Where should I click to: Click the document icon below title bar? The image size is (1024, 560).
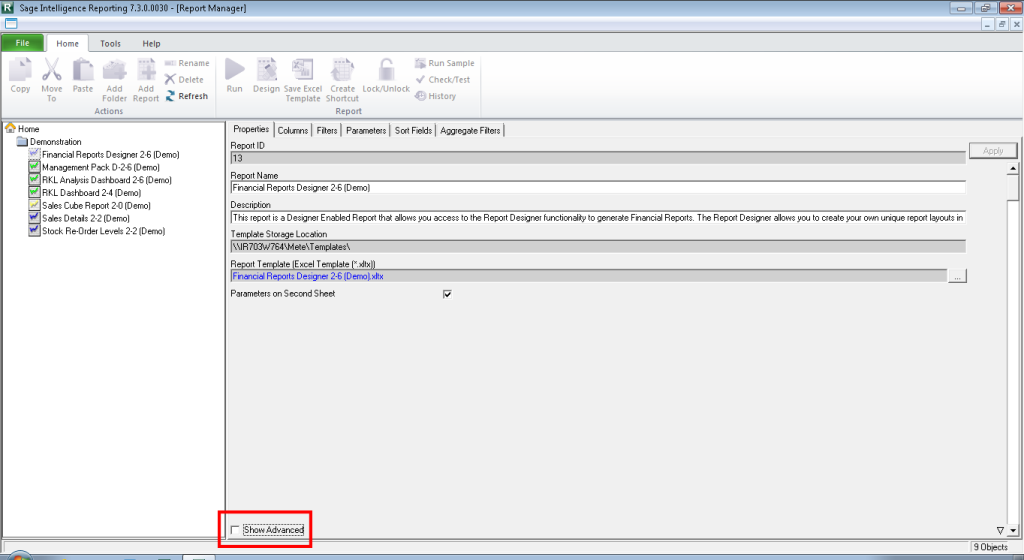point(11,24)
